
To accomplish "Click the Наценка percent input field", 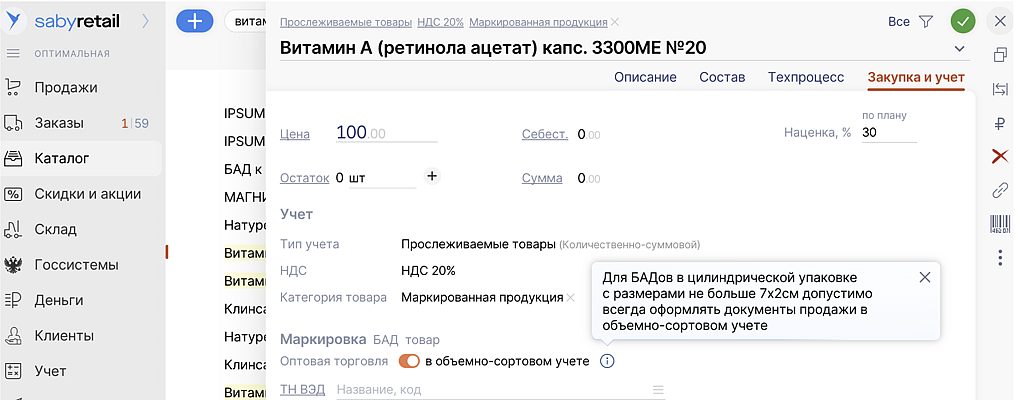I will point(888,133).
